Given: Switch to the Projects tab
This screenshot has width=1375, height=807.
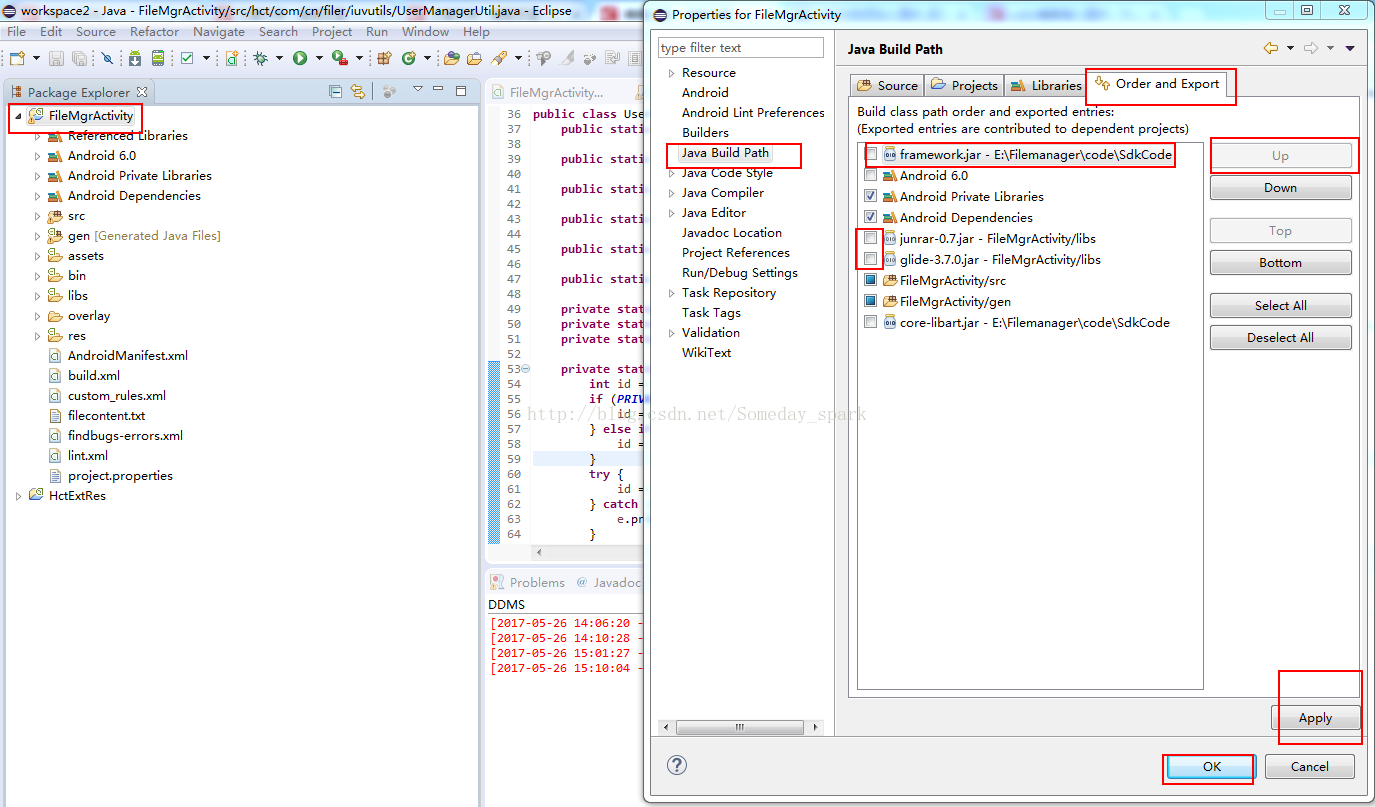Looking at the screenshot, I should pyautogui.click(x=963, y=85).
